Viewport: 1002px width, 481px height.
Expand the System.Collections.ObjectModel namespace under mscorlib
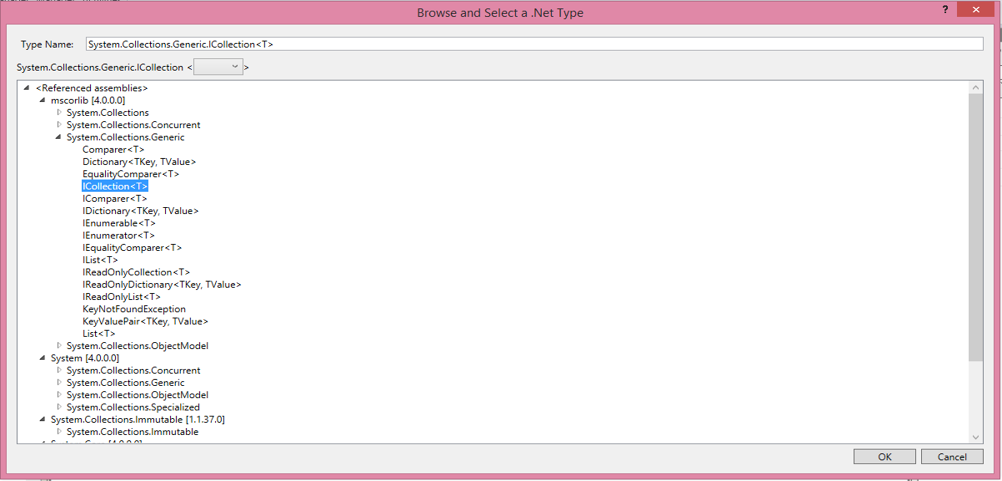point(59,346)
